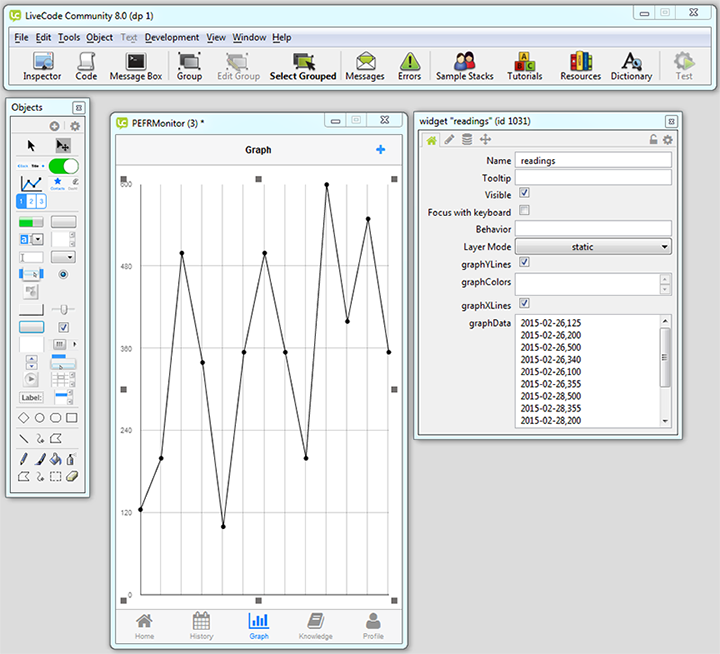This screenshot has height=654, width=720.
Task: Open the Layer Mode dropdown
Action: click(x=593, y=246)
